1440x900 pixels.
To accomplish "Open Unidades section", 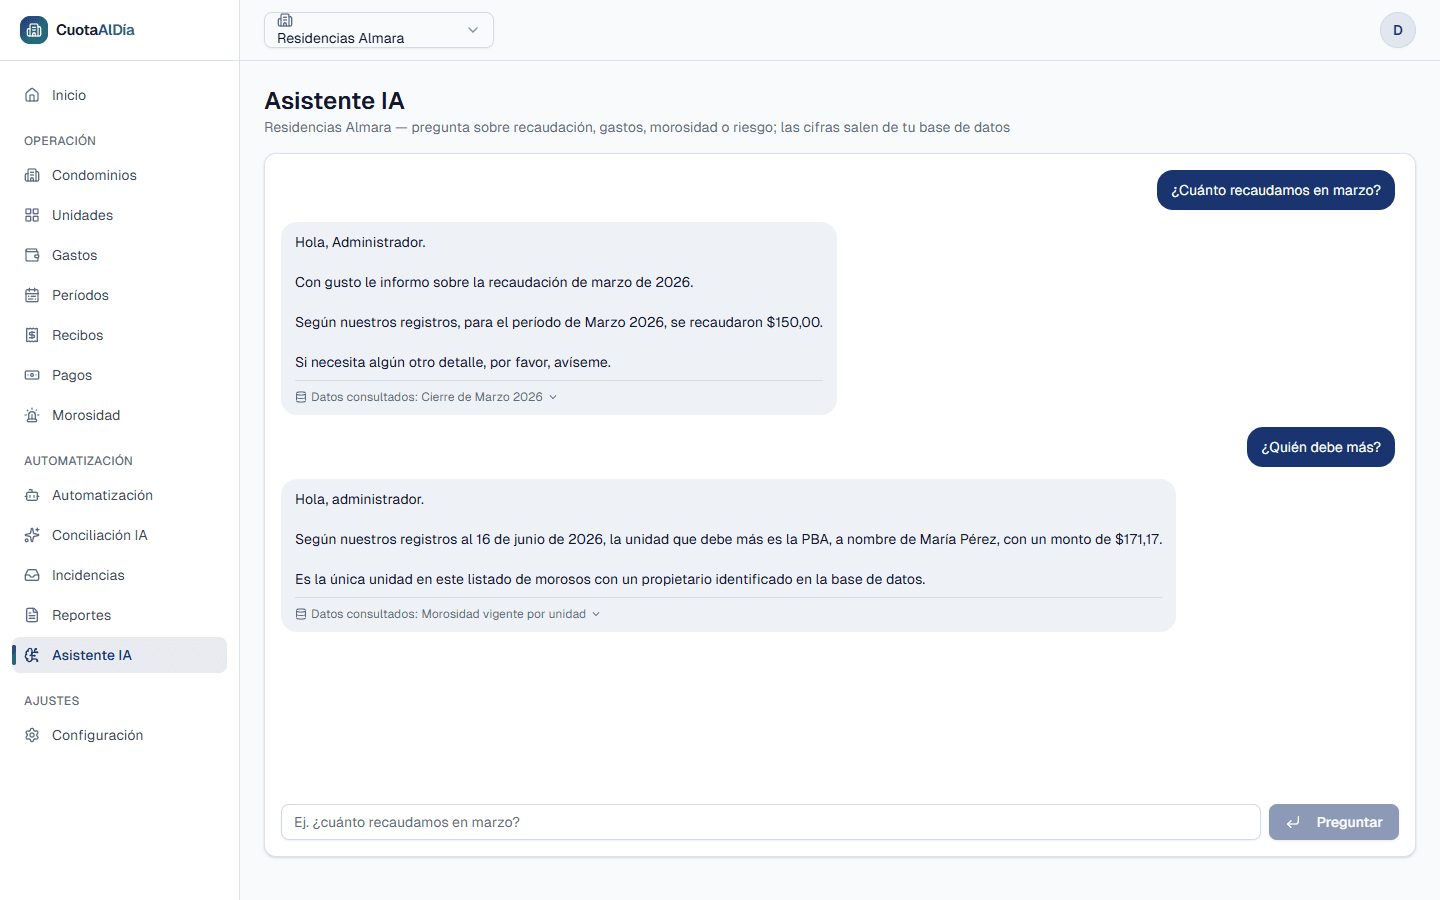I will pyautogui.click(x=120, y=215).
